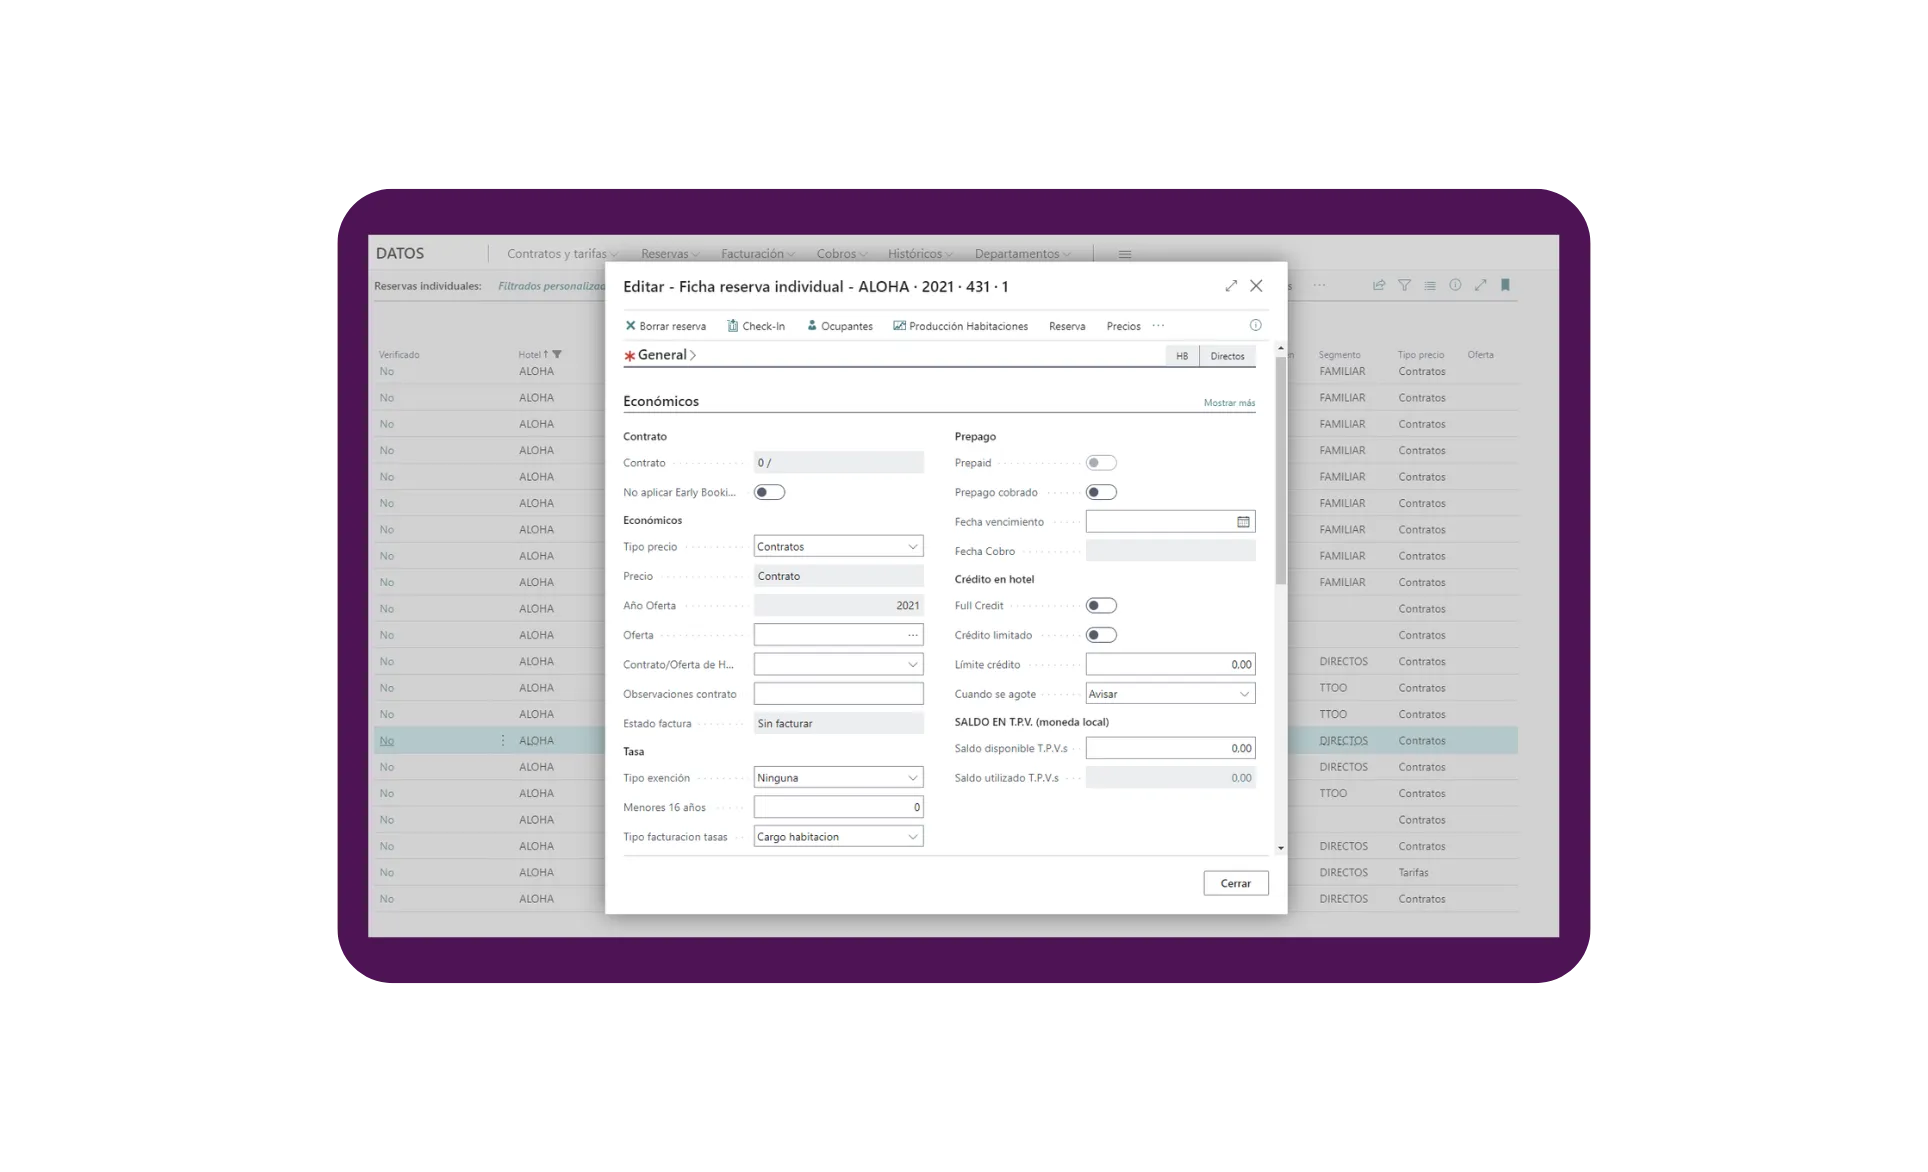Toggle No aplicar Early Booking switch
Image resolution: width=1928 pixels, height=1172 pixels.
click(x=770, y=493)
